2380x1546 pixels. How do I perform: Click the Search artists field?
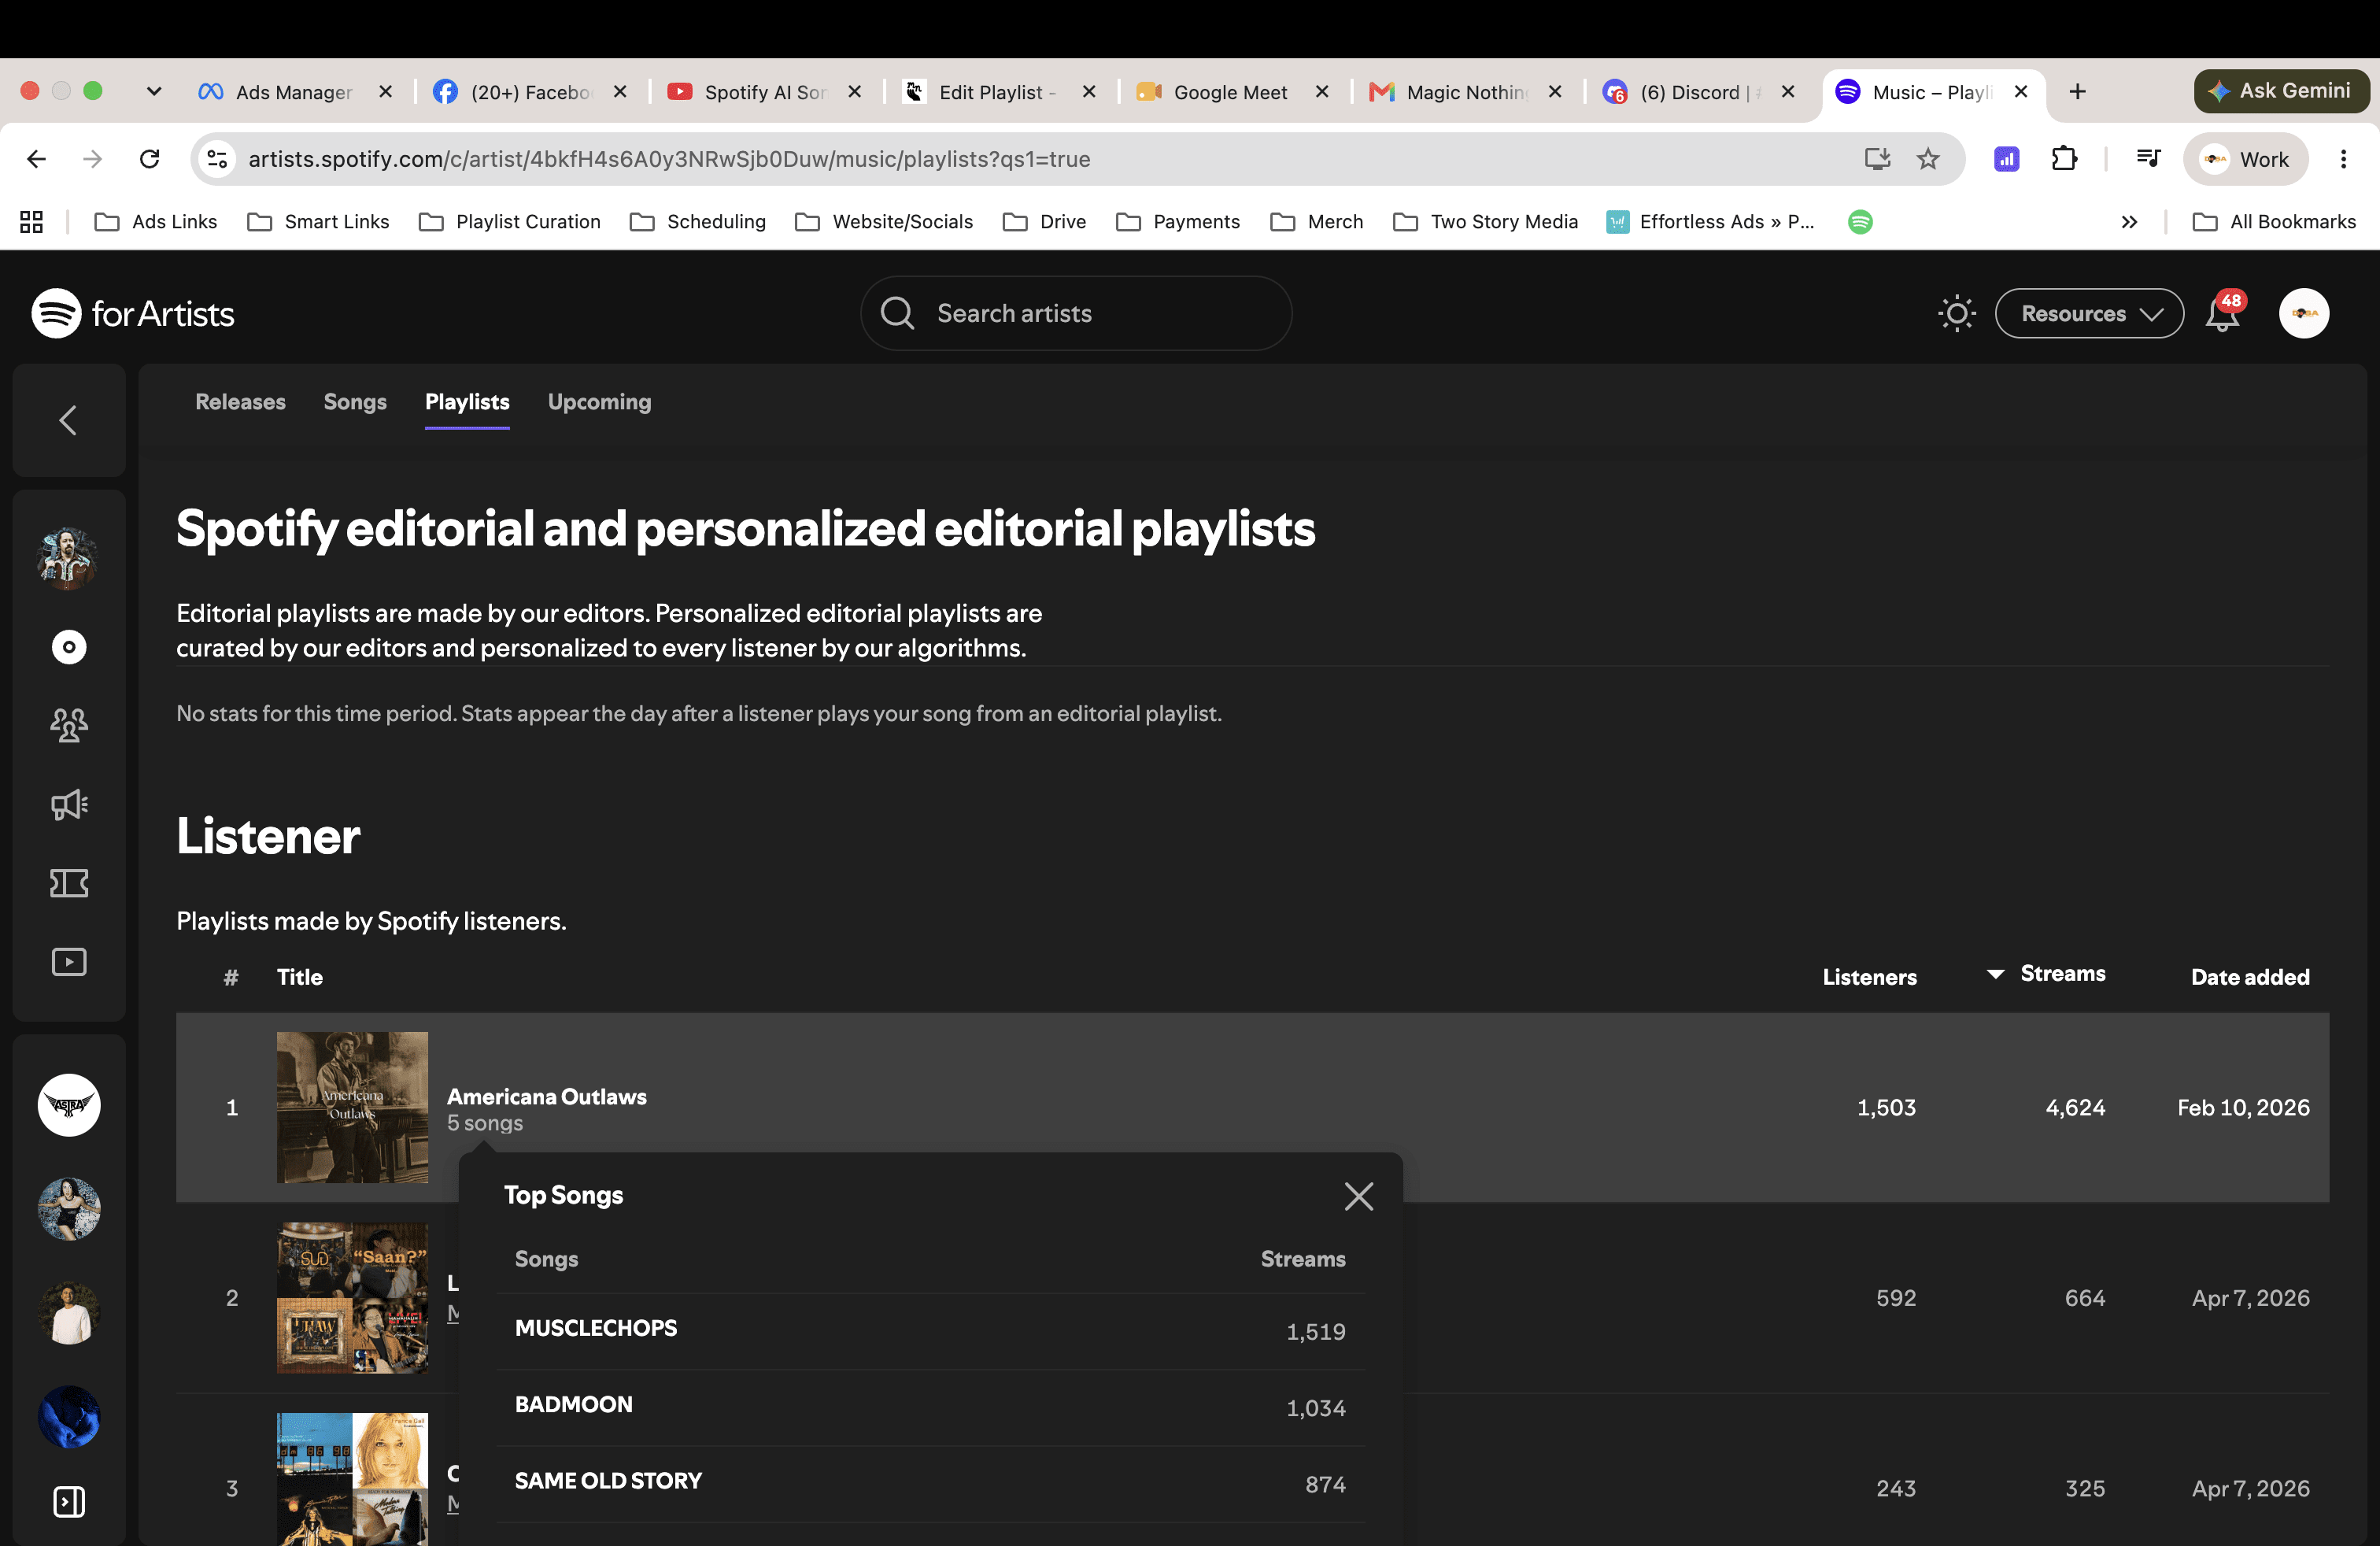click(x=1076, y=314)
